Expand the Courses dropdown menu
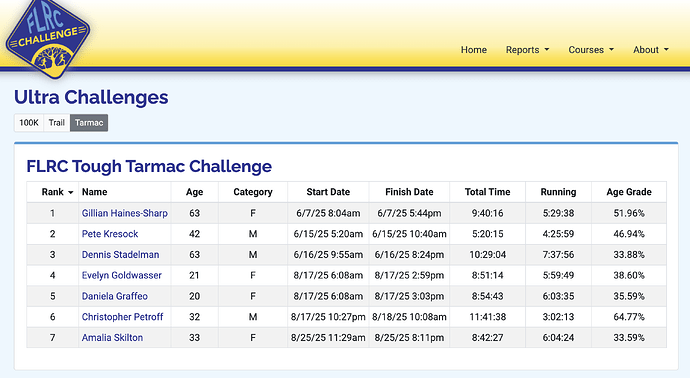Screen dimensions: 690x378 [x=591, y=50]
